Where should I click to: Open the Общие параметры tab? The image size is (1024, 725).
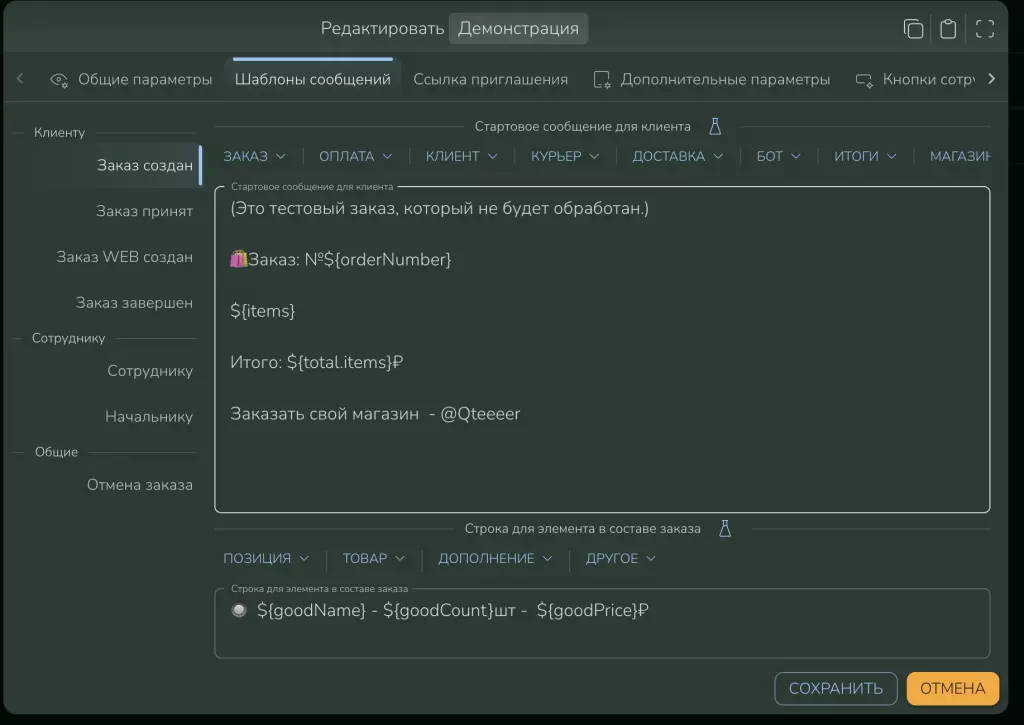131,80
